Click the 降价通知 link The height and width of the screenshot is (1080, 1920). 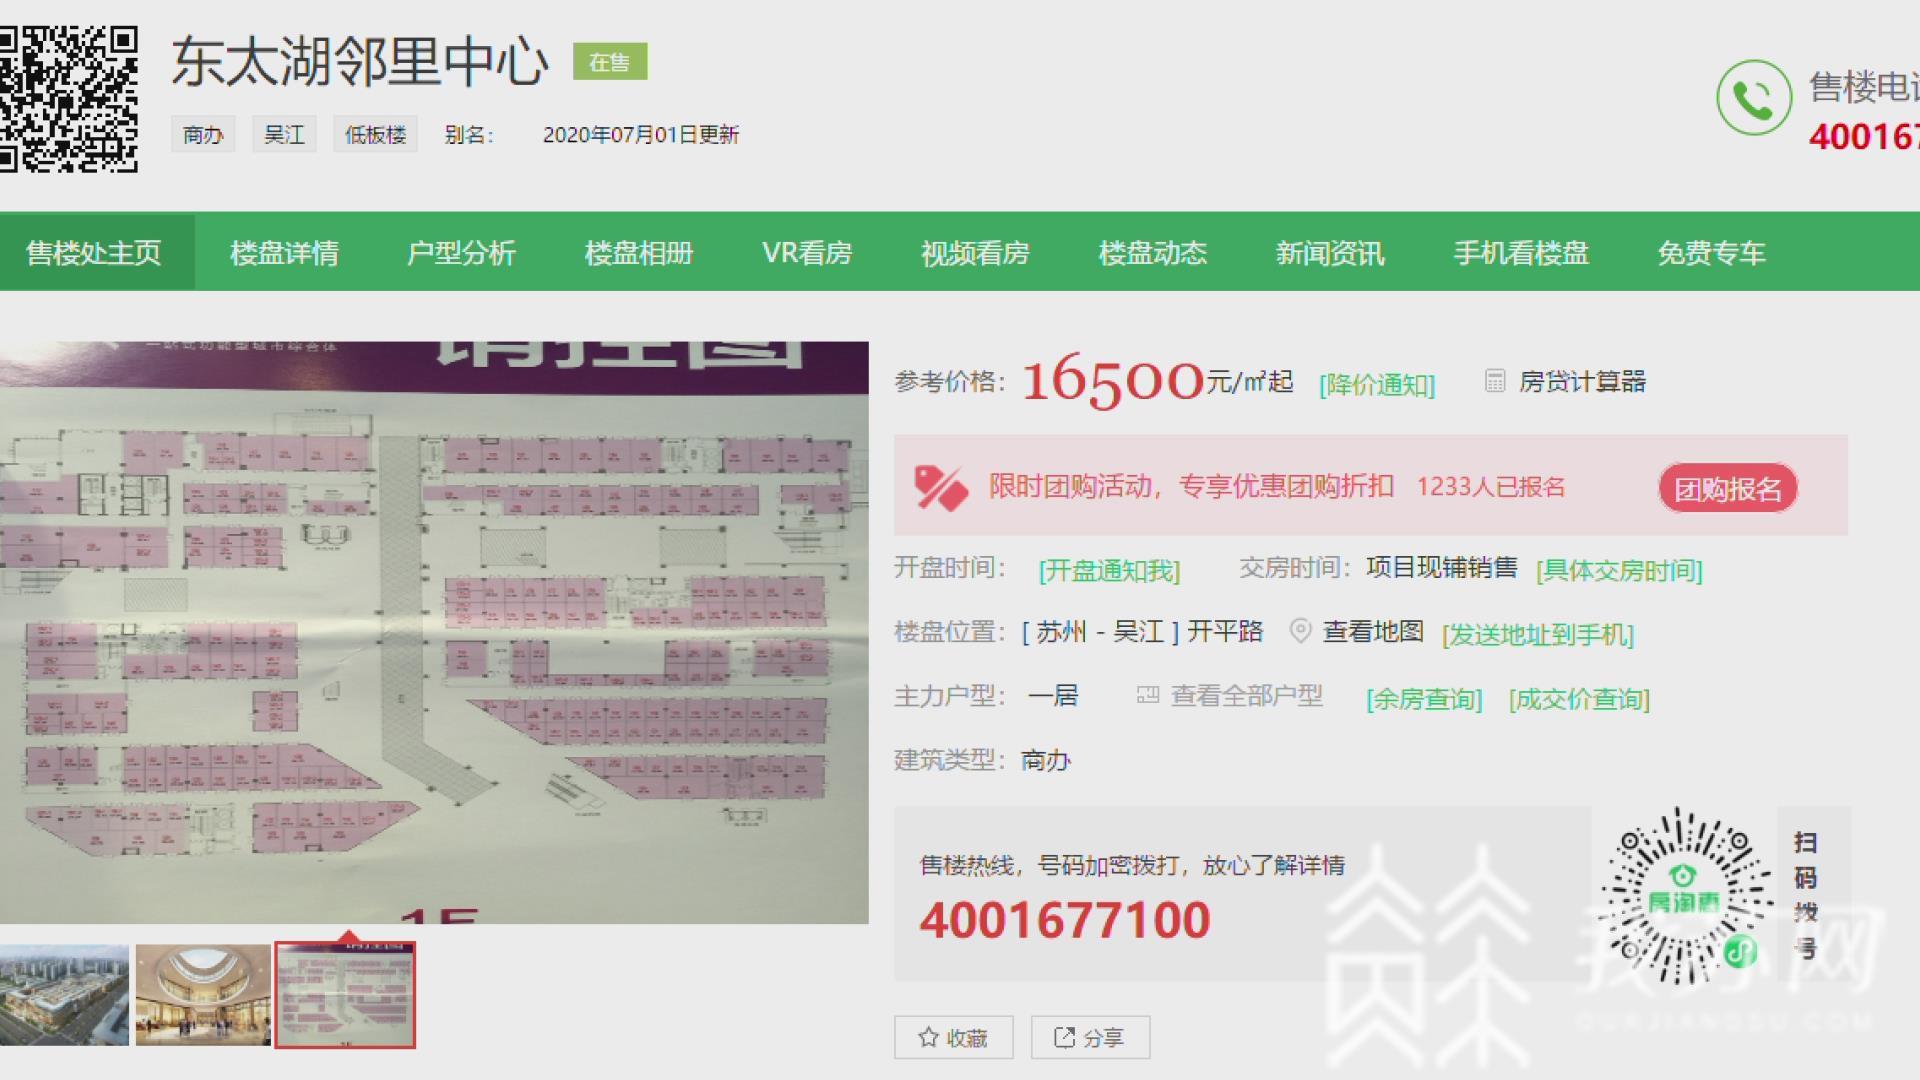coord(1377,385)
